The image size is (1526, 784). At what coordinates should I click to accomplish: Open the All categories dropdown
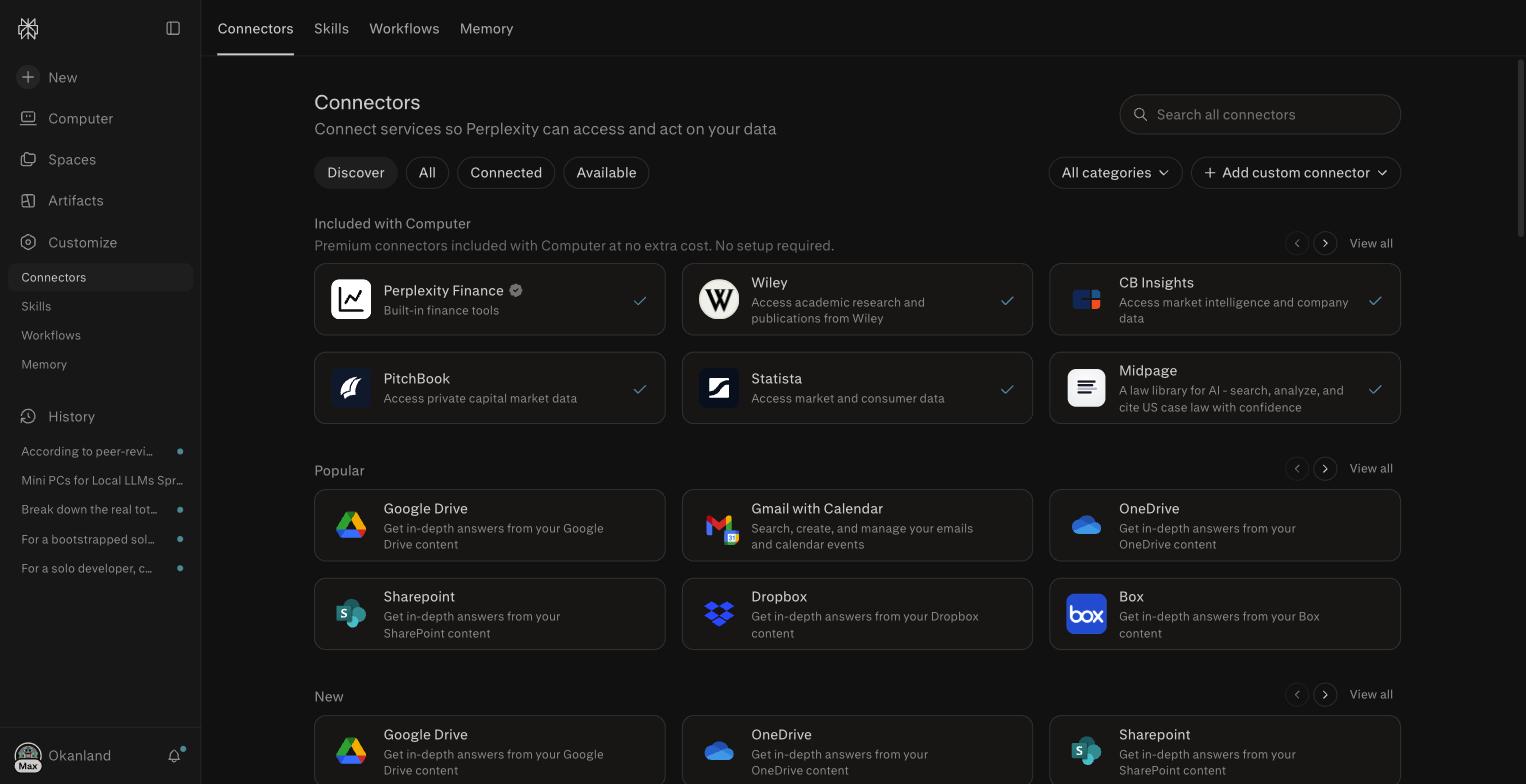[1115, 172]
